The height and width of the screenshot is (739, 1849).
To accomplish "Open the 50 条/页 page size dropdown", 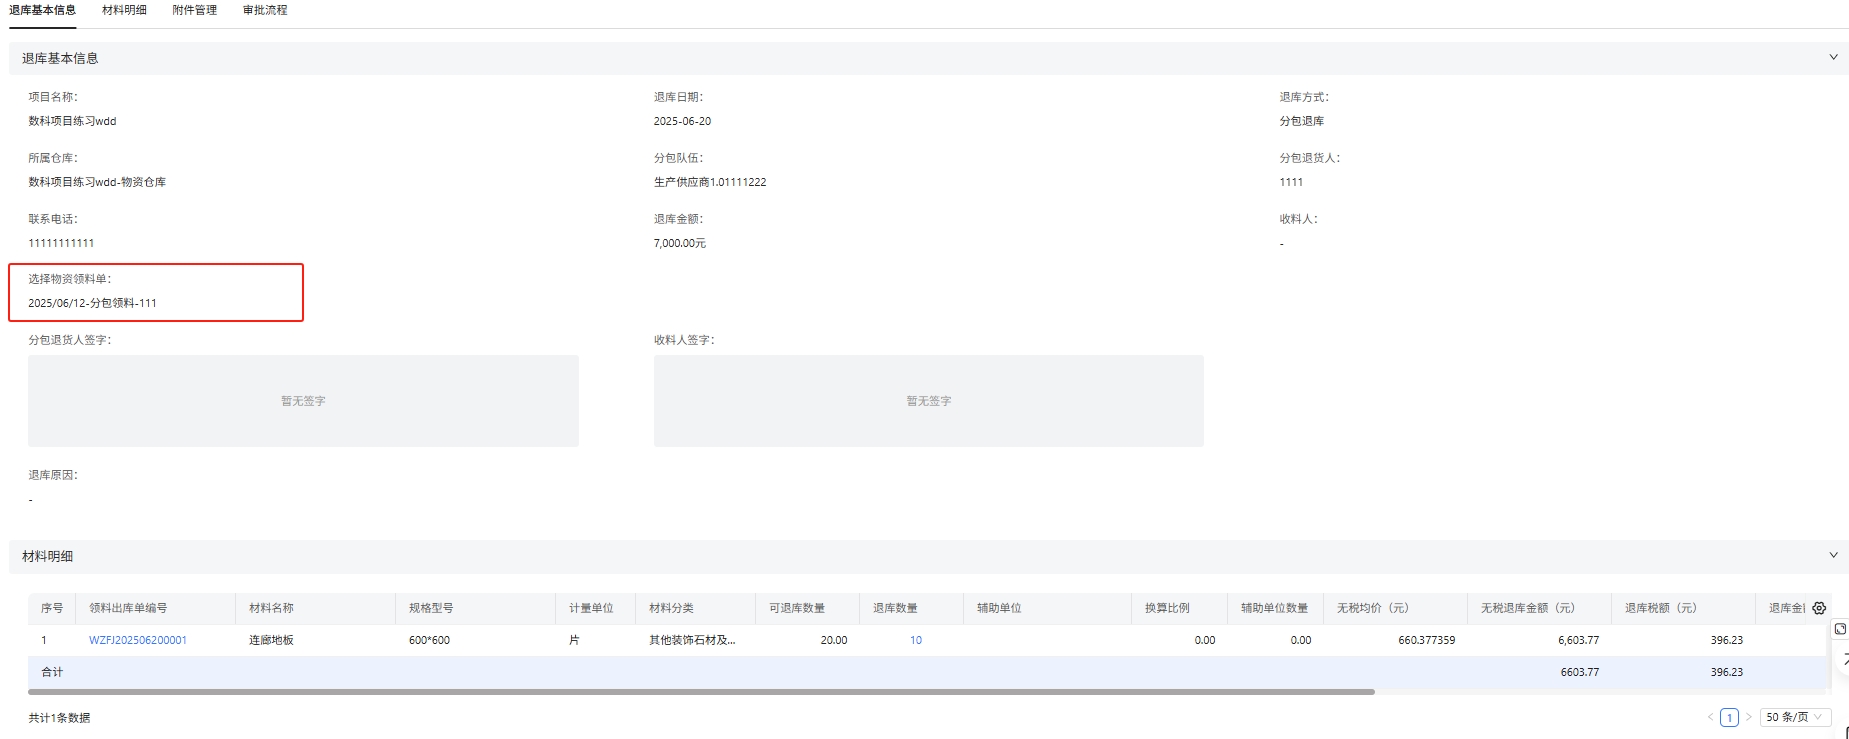I will tap(1794, 717).
